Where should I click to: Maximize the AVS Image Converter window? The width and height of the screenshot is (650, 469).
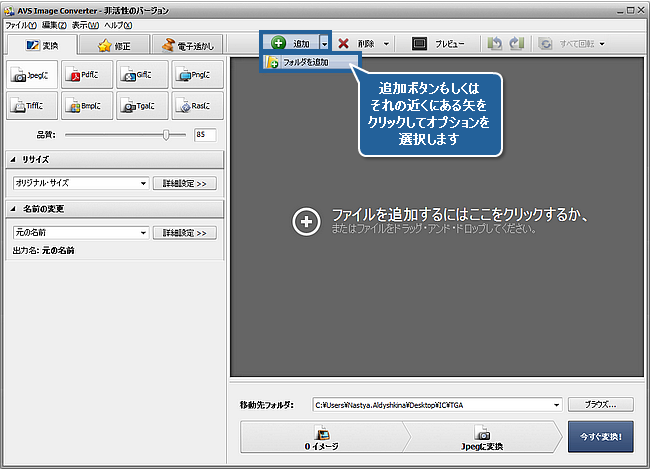pos(630,10)
